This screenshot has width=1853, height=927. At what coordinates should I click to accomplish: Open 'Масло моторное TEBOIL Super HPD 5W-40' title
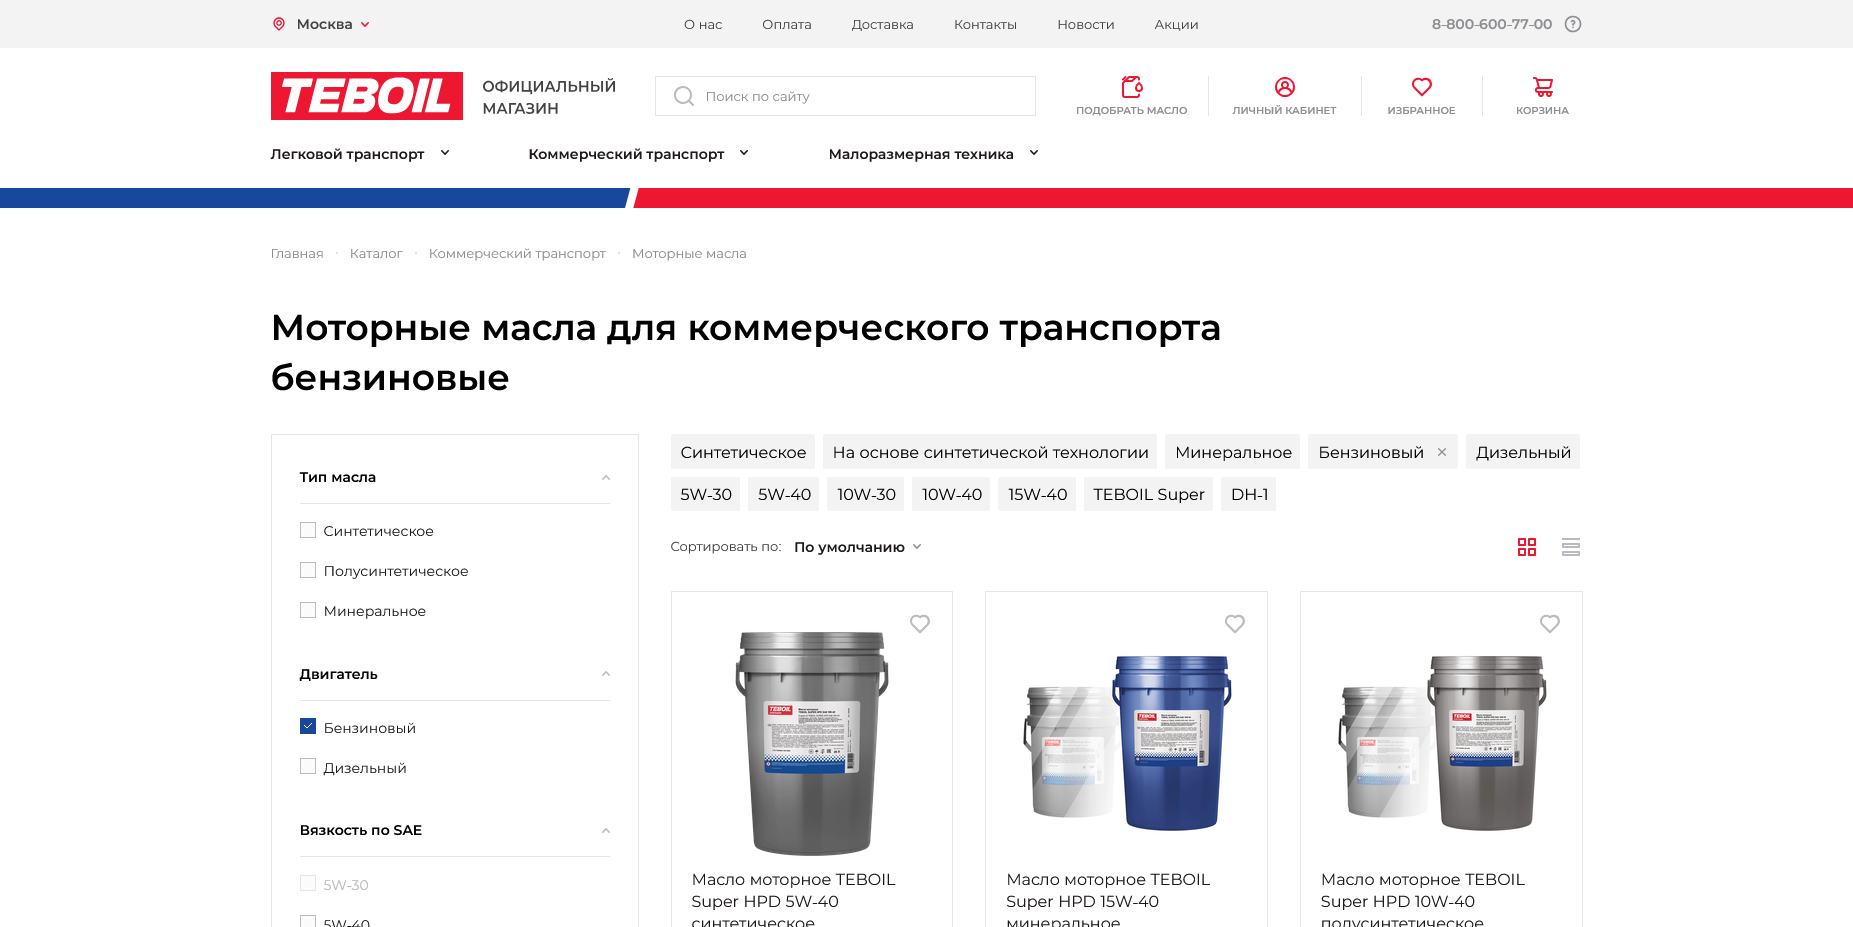(794, 899)
